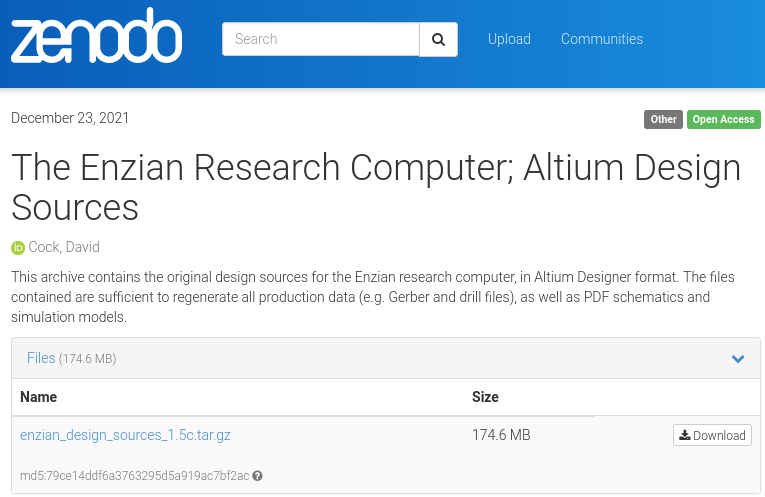Viewport: 765px width, 497px height.
Task: Open the Communities page
Action: [602, 39]
